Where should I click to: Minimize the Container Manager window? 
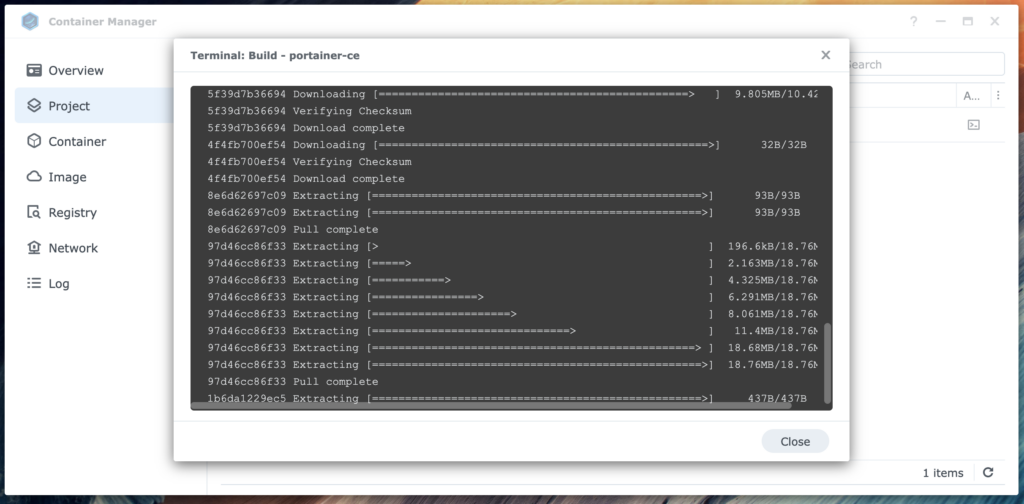tap(941, 21)
